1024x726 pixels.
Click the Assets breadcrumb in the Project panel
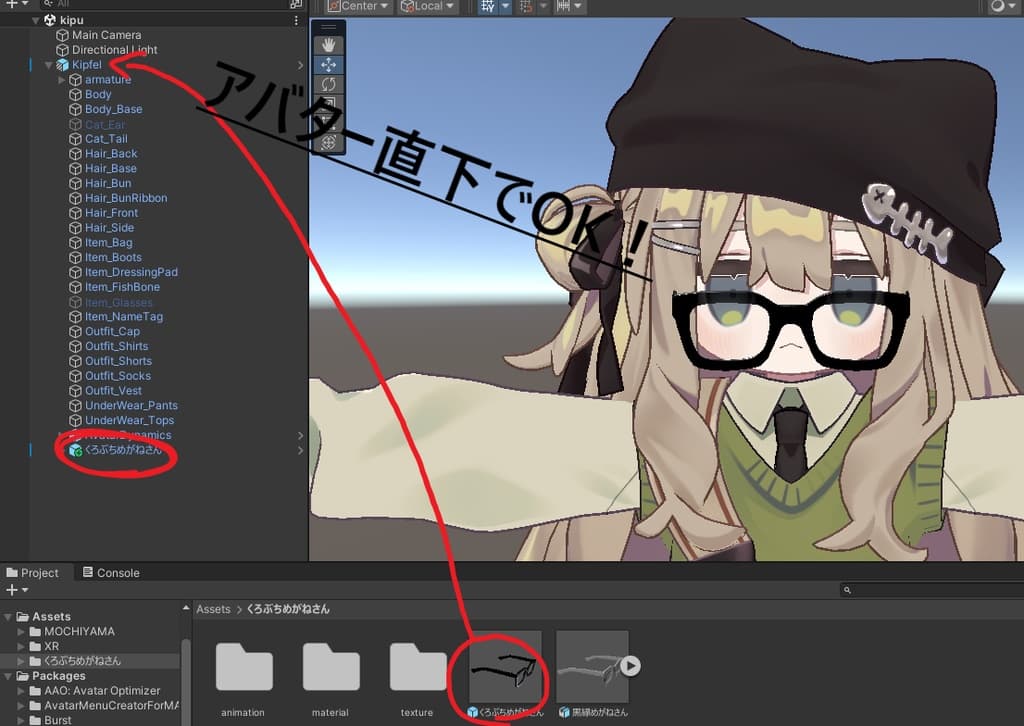(213, 608)
